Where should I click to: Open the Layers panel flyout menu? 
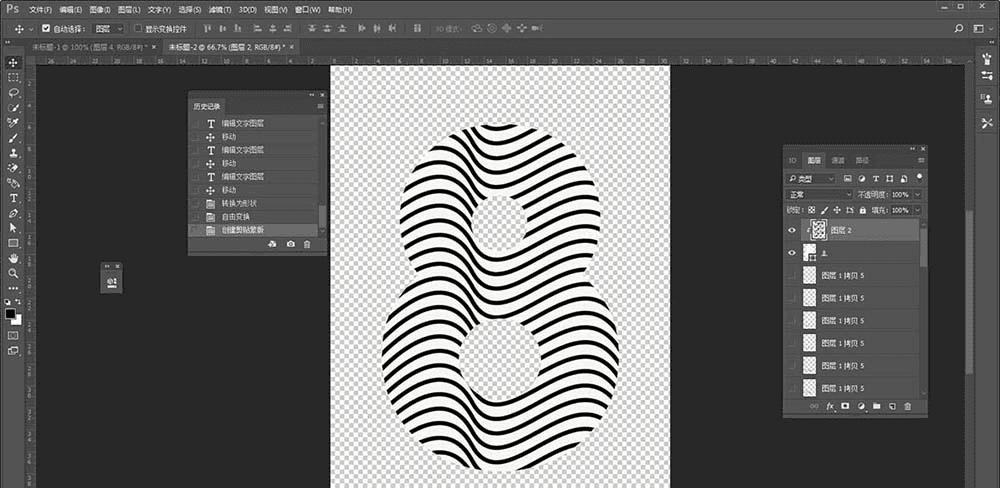pos(921,160)
